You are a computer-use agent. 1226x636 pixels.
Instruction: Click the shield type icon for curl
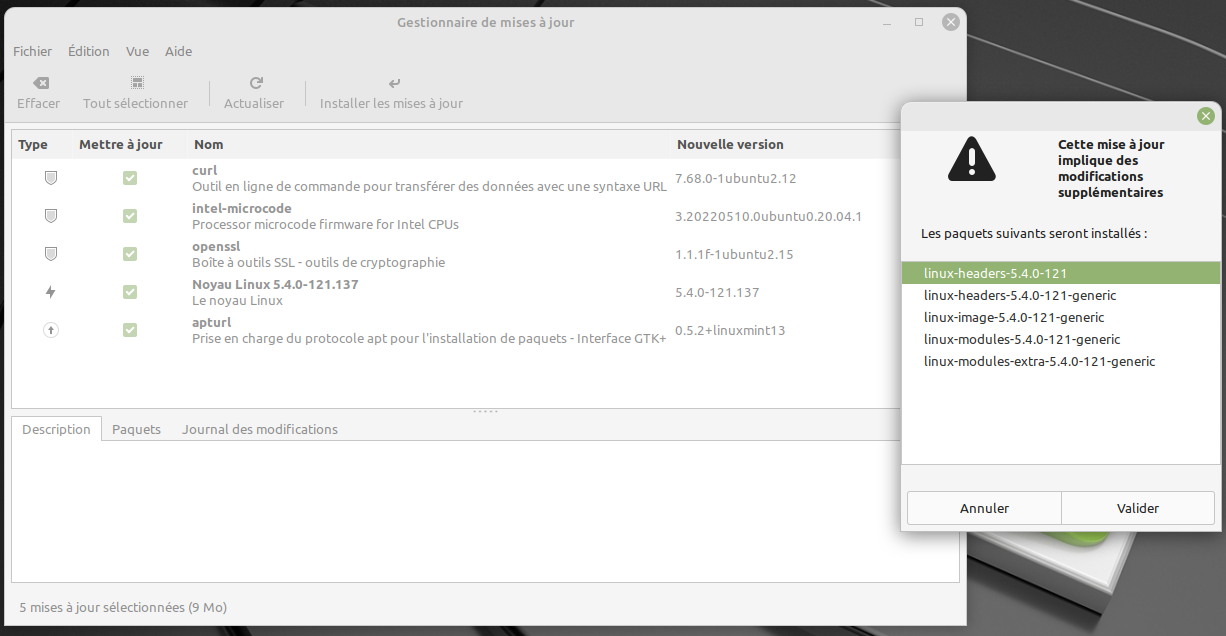tap(51, 178)
